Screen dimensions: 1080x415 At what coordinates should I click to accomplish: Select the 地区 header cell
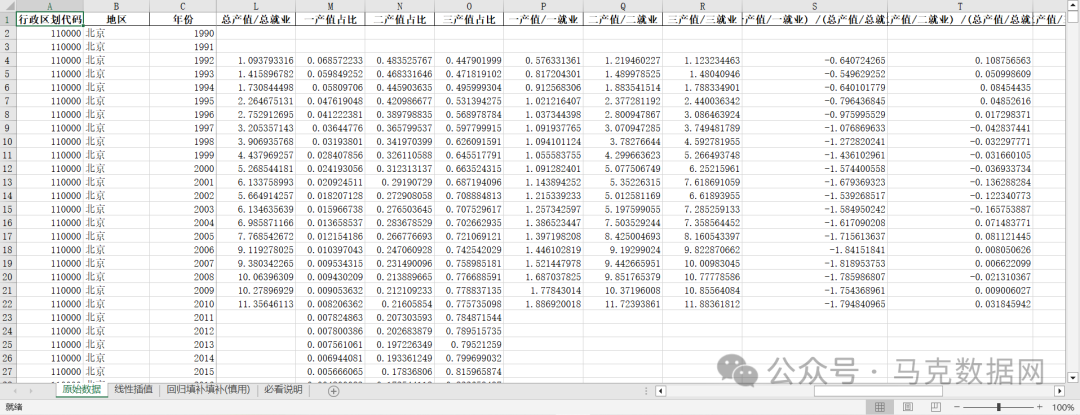click(116, 20)
